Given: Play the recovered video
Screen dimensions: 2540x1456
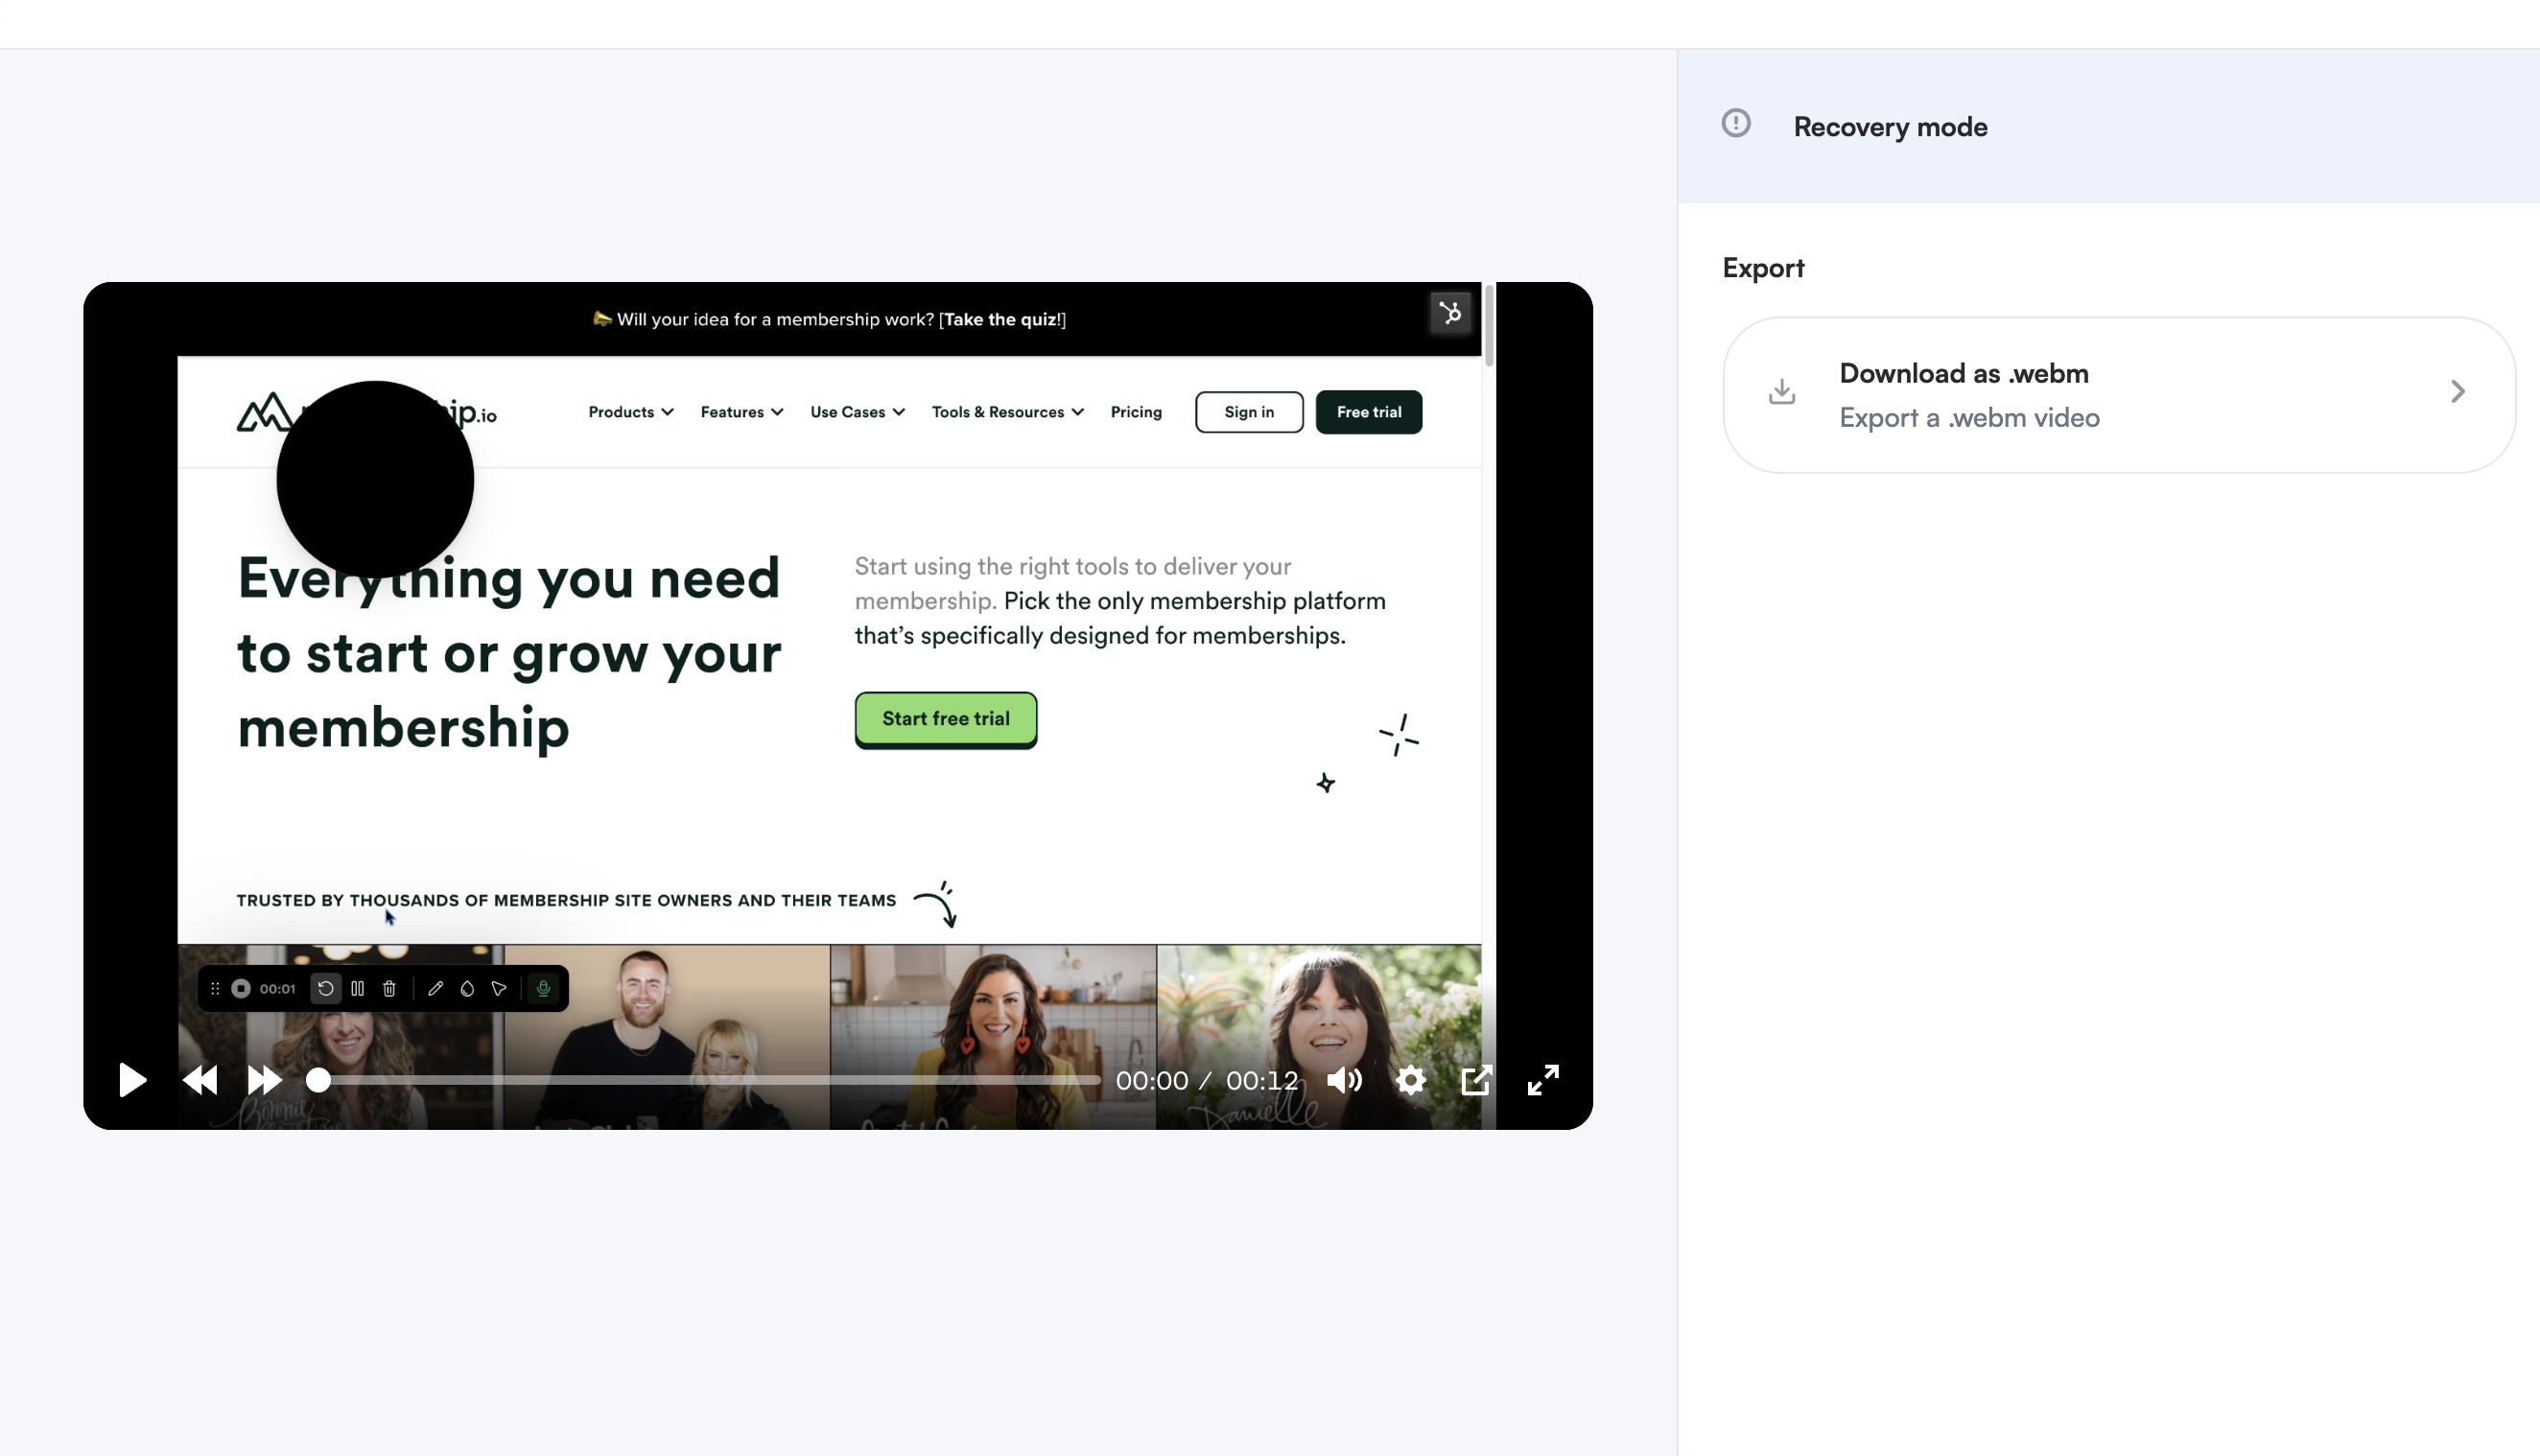Looking at the screenshot, I should click(x=132, y=1080).
